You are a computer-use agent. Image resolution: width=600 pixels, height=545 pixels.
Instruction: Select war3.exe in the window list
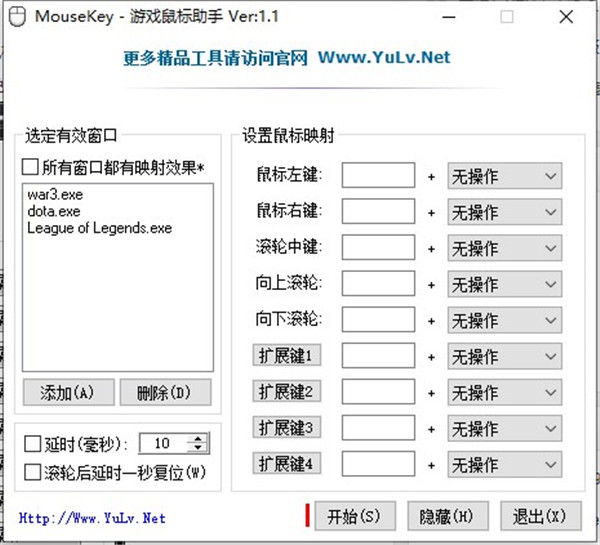tap(57, 196)
